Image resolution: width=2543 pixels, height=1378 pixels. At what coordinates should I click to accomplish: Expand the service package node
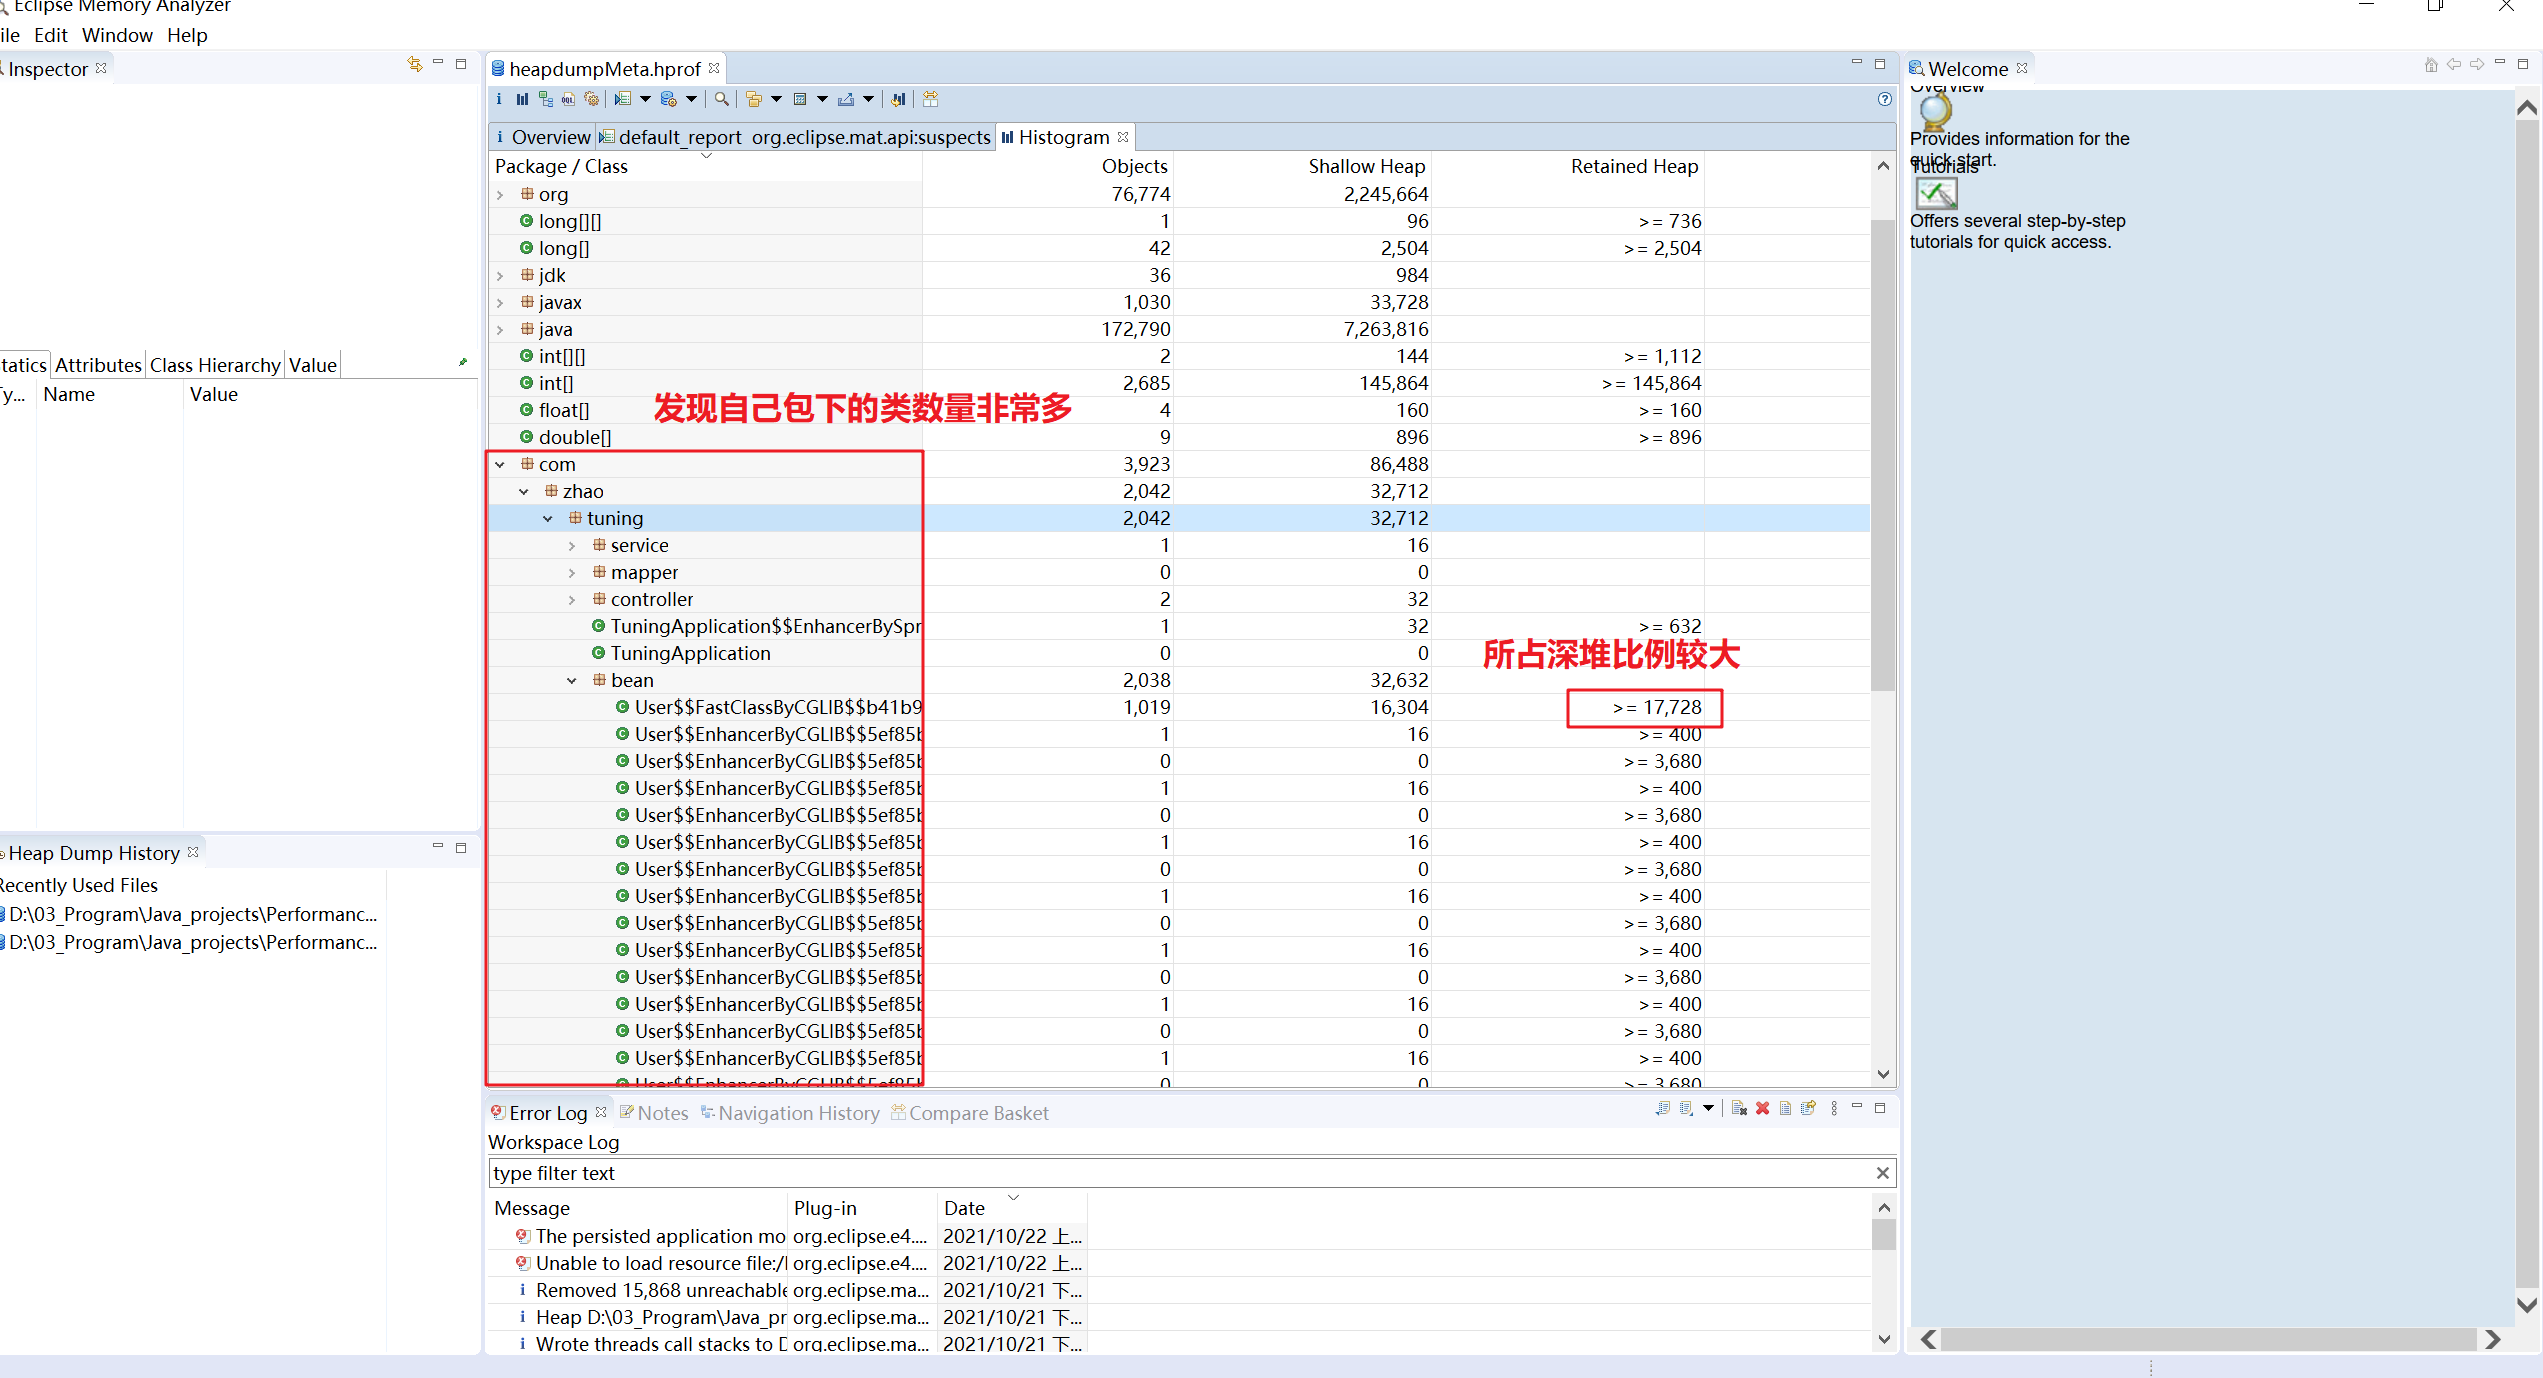pos(572,546)
